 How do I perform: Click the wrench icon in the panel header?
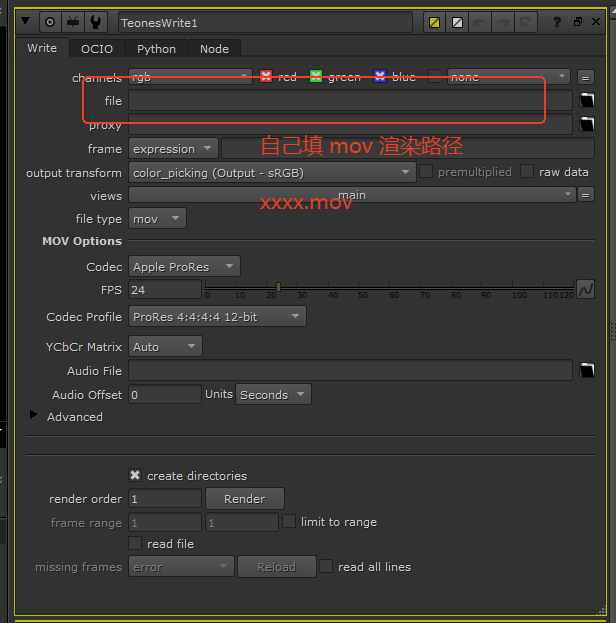pos(96,21)
